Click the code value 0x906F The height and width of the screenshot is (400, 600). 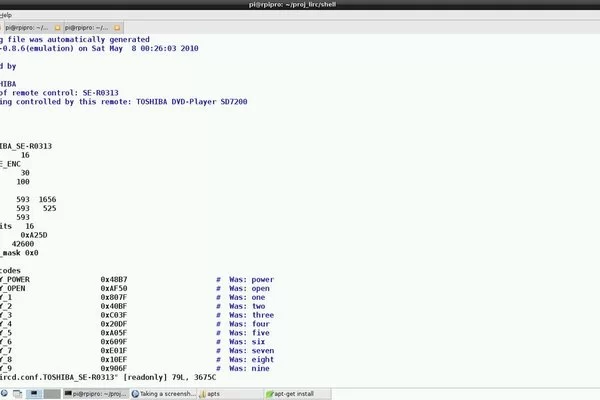coord(114,368)
